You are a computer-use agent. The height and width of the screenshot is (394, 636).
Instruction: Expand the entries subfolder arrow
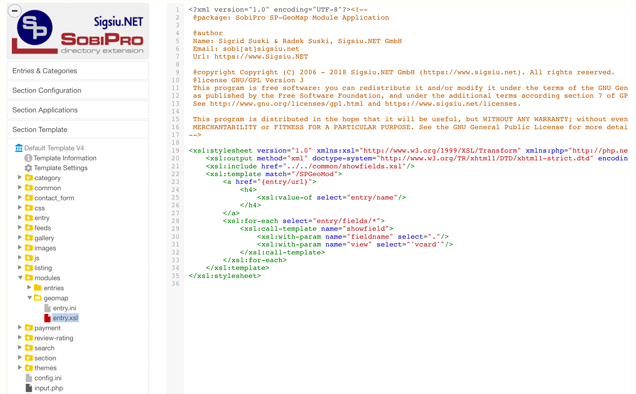click(x=29, y=287)
